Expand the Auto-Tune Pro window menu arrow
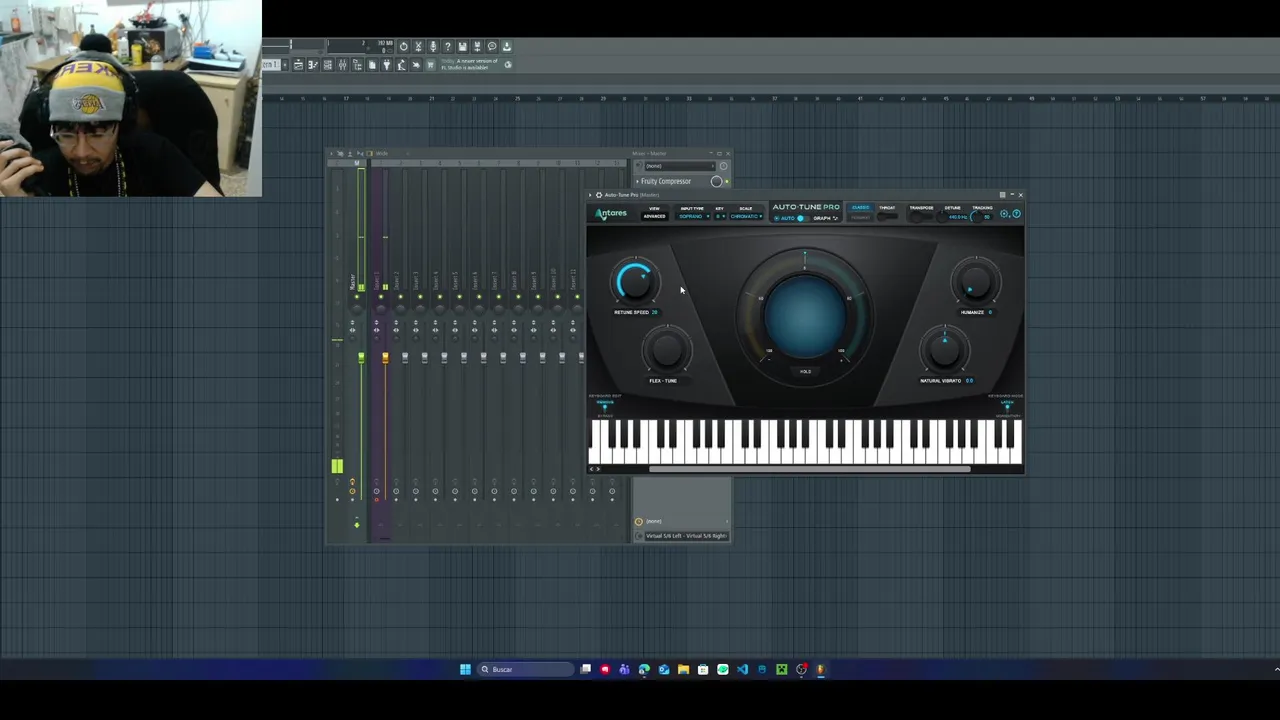 pos(590,195)
